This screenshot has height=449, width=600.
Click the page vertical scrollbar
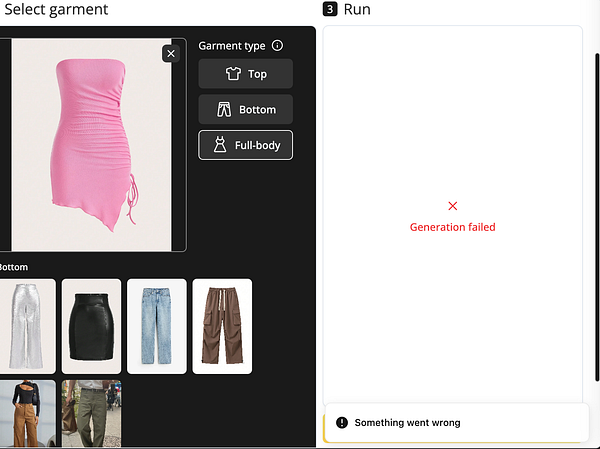[597, 217]
